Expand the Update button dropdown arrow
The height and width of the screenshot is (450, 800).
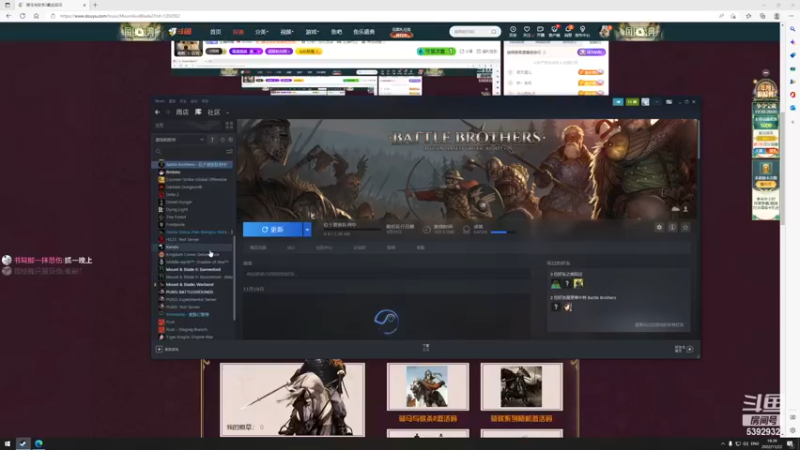coord(307,230)
